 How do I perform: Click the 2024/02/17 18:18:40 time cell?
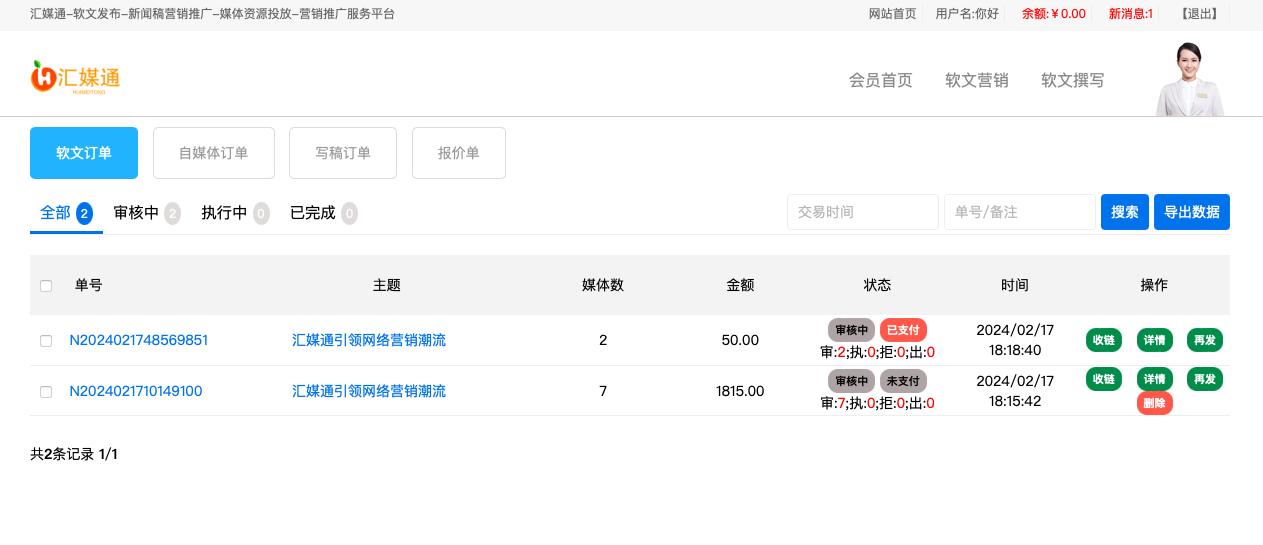pyautogui.click(x=1015, y=340)
